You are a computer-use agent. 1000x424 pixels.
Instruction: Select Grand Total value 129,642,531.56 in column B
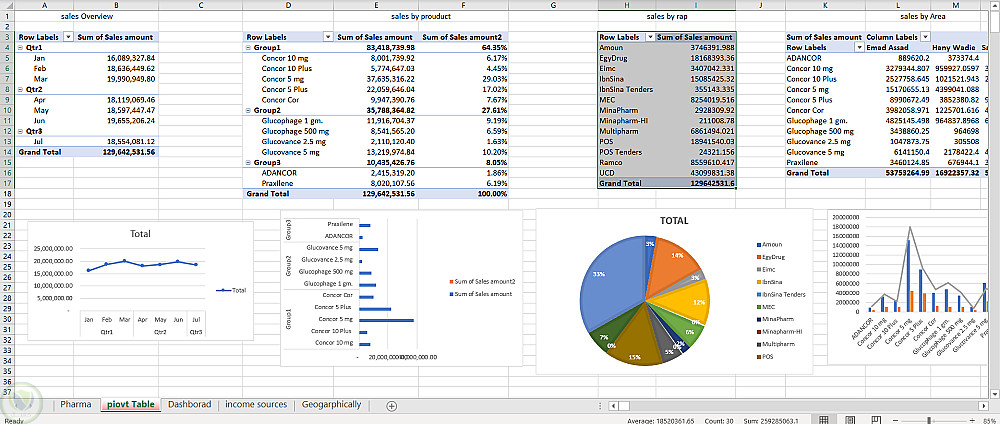tap(115, 152)
